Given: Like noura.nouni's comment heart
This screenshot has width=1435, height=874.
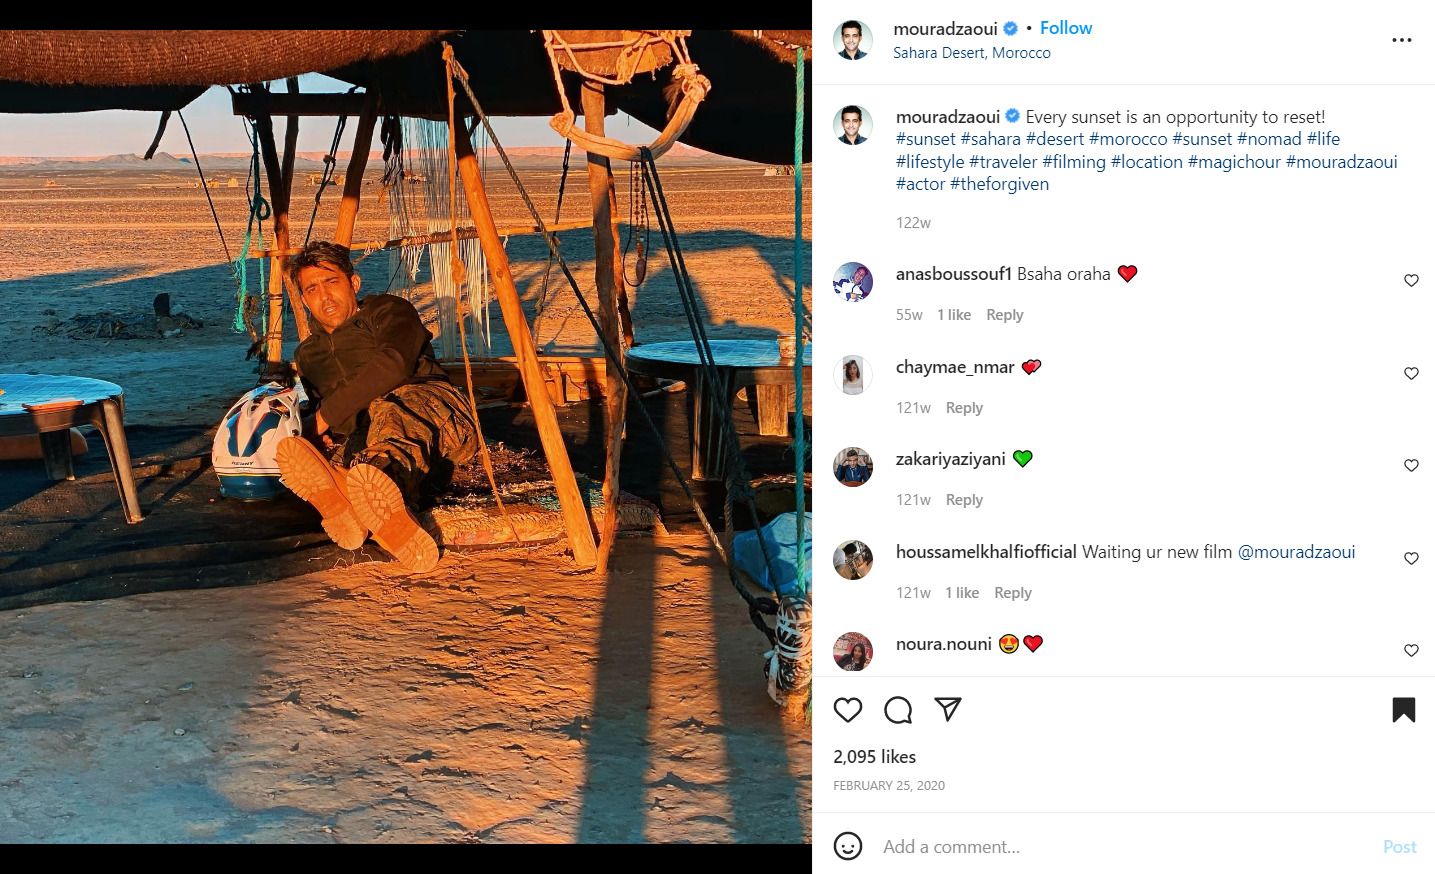Looking at the screenshot, I should (1411, 651).
